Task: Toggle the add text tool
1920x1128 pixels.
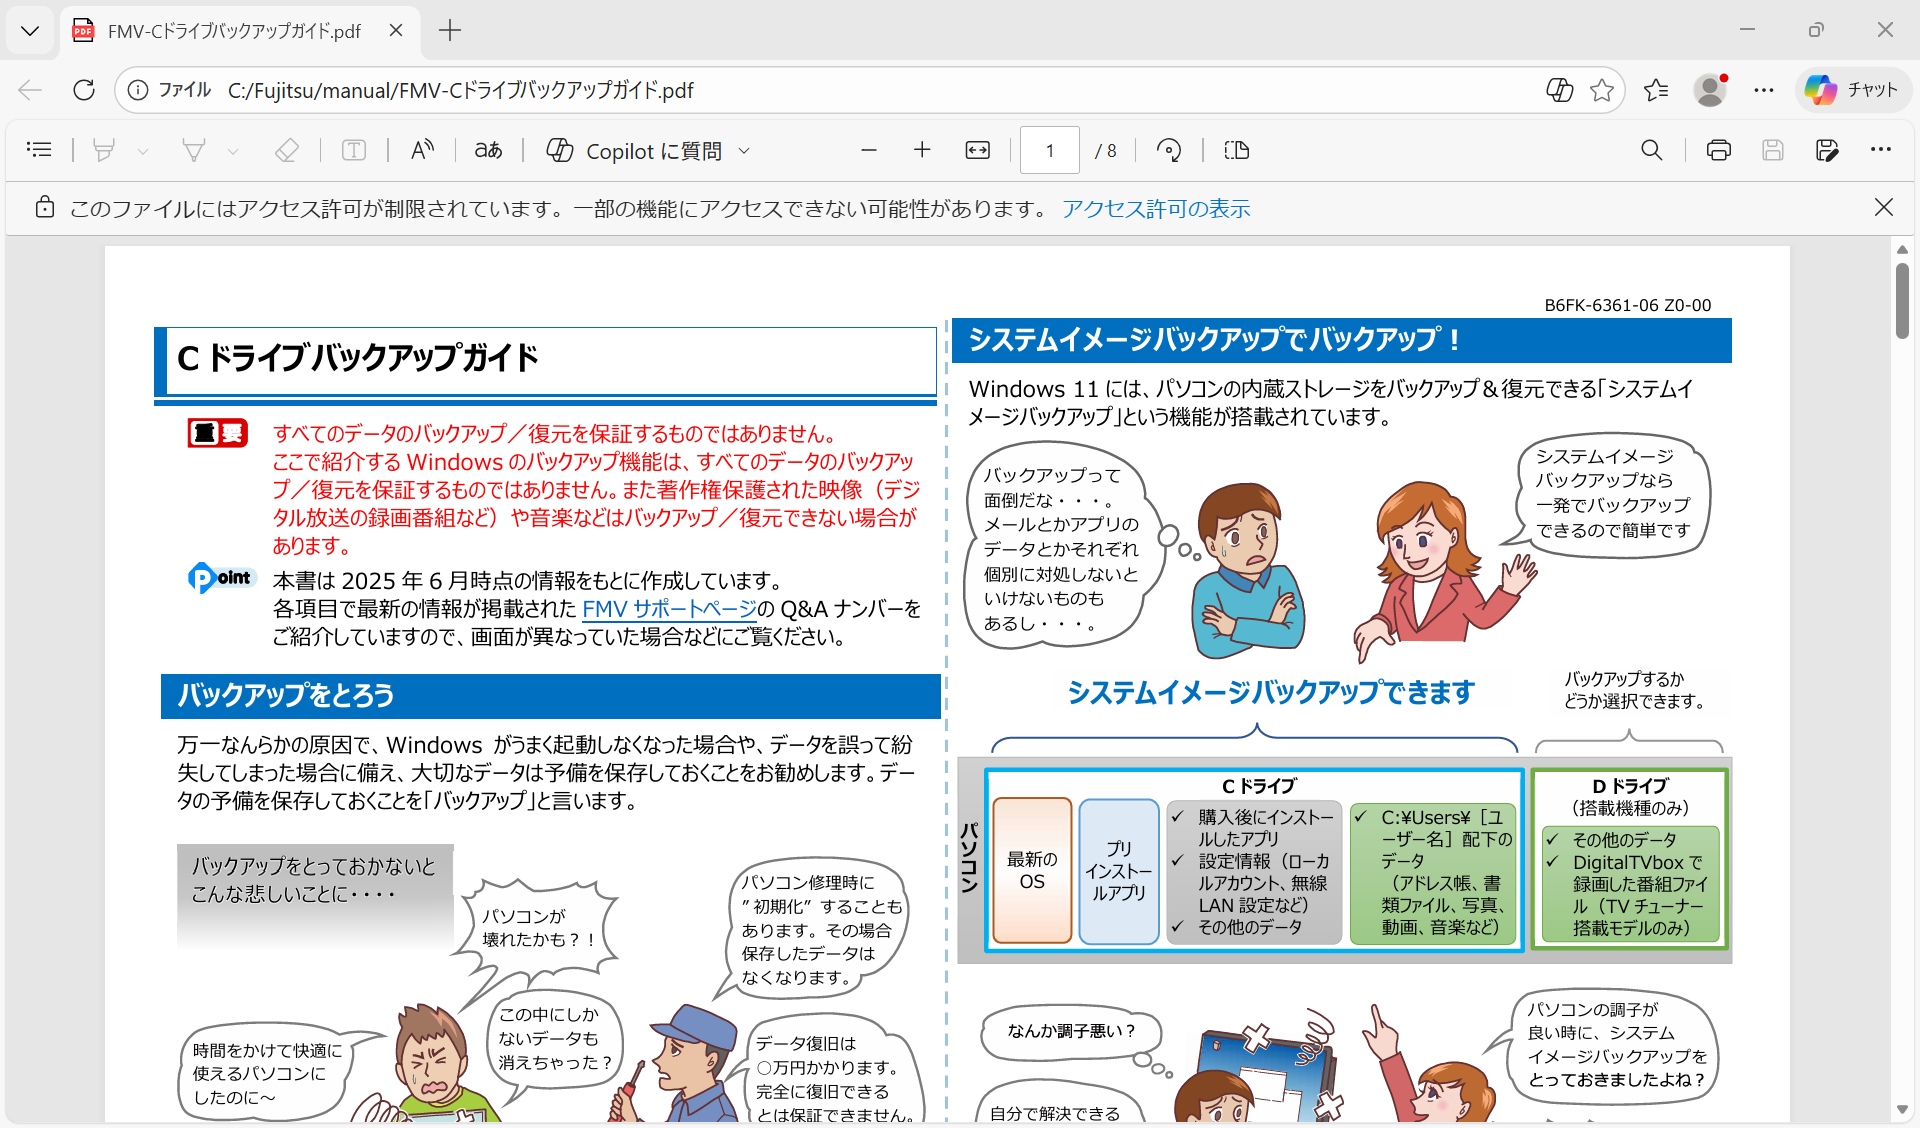Action: pos(354,150)
